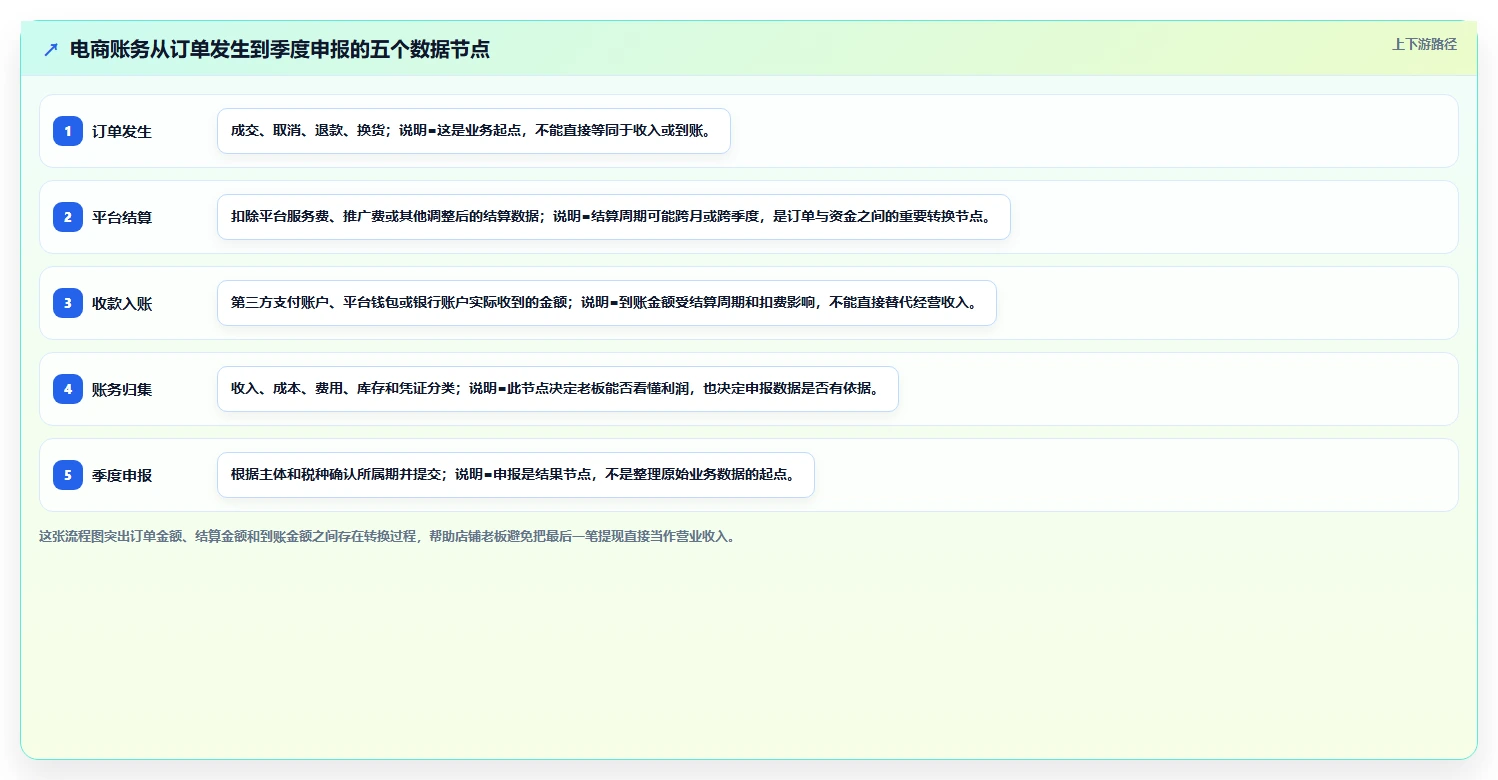Select the 季度申报 step label
1498x780 pixels.
click(x=122, y=475)
